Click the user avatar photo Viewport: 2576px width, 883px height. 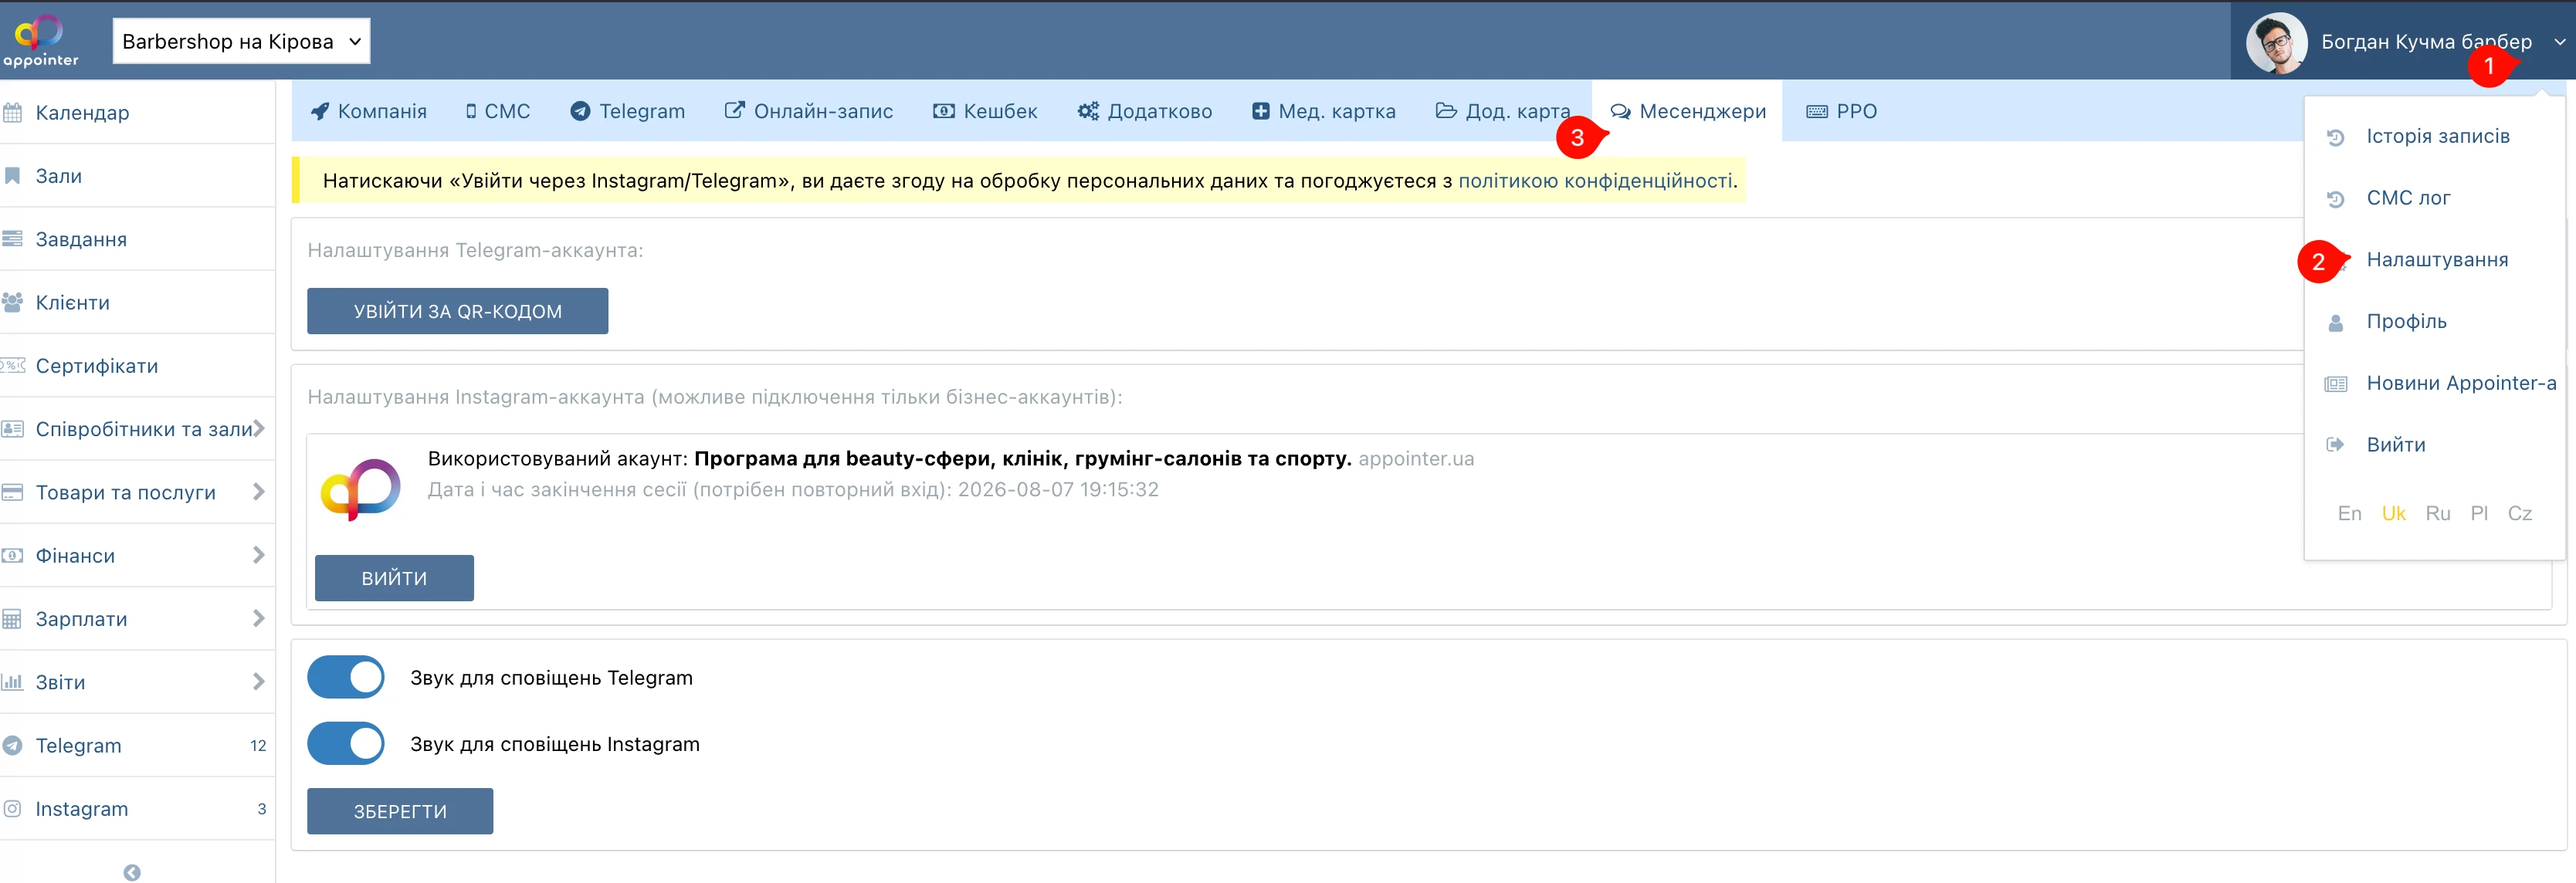pos(2276,42)
